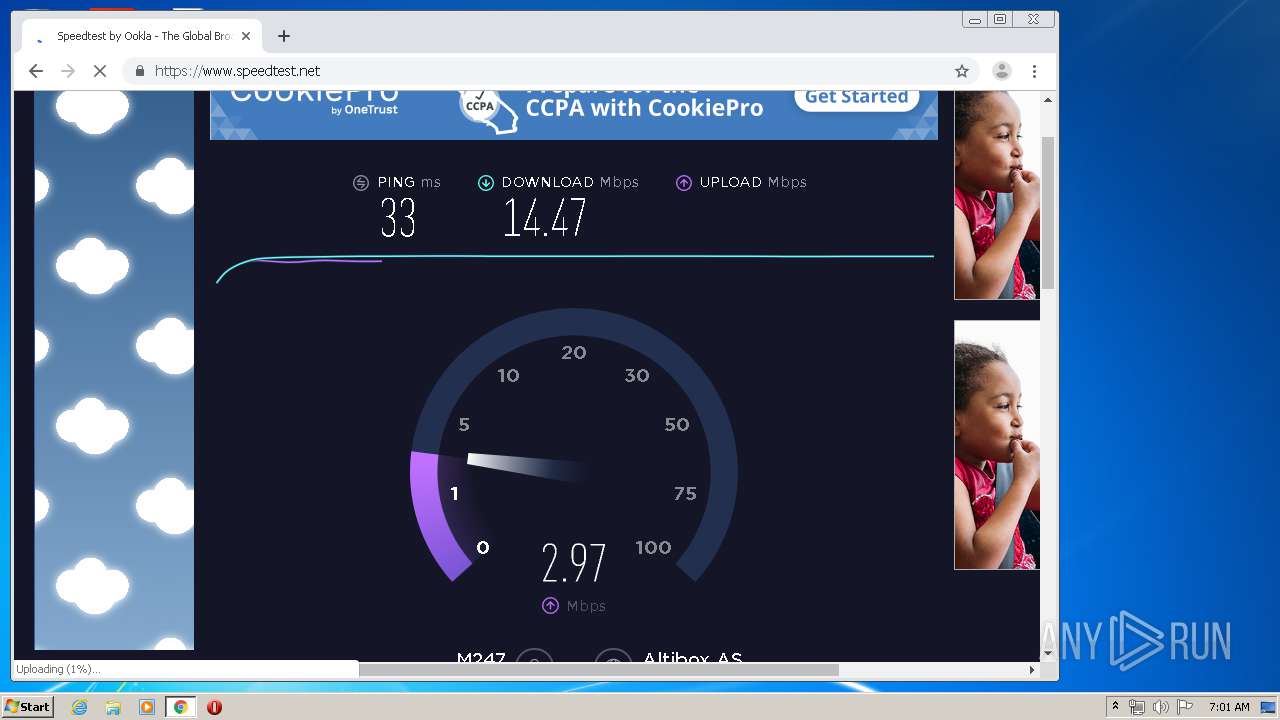The image size is (1280, 720).
Task: Click the download result 14.47
Action: pos(545,218)
